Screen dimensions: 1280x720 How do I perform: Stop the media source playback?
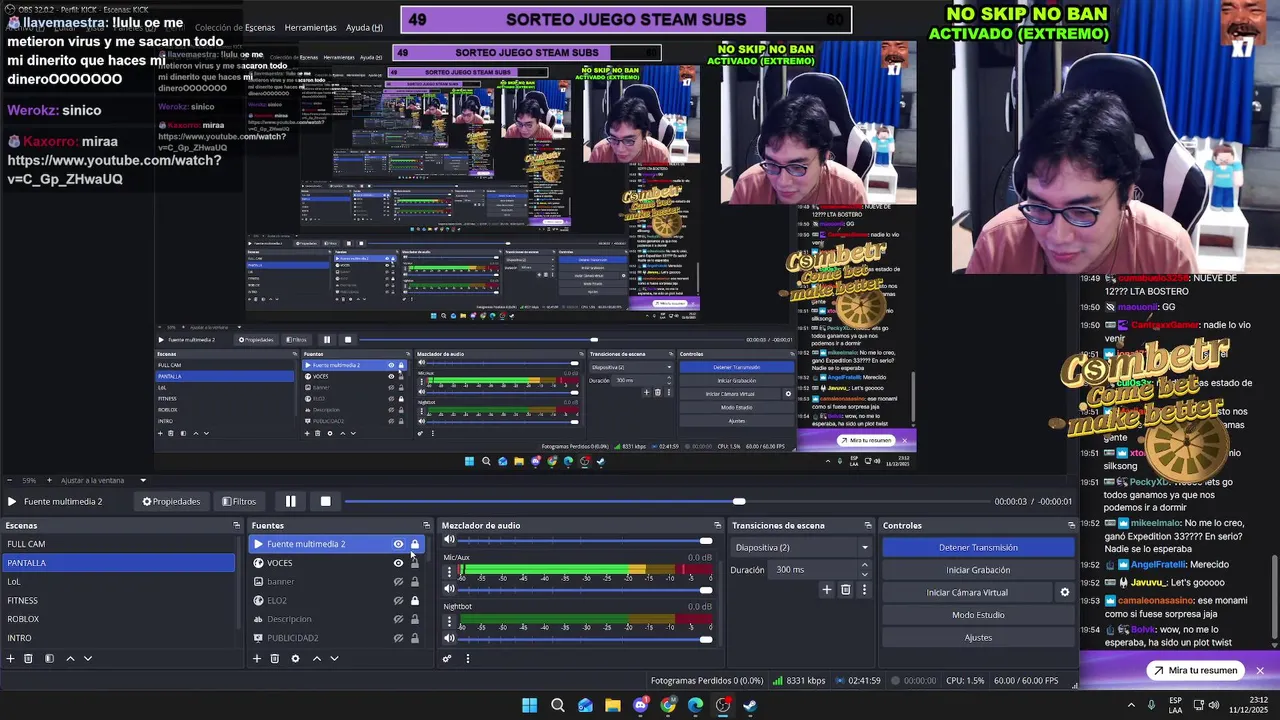[325, 501]
